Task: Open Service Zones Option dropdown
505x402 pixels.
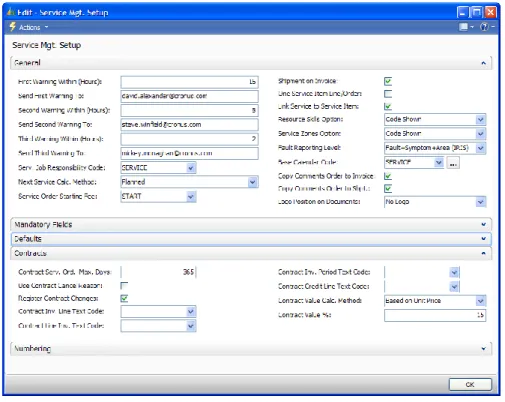Action: [x=480, y=134]
